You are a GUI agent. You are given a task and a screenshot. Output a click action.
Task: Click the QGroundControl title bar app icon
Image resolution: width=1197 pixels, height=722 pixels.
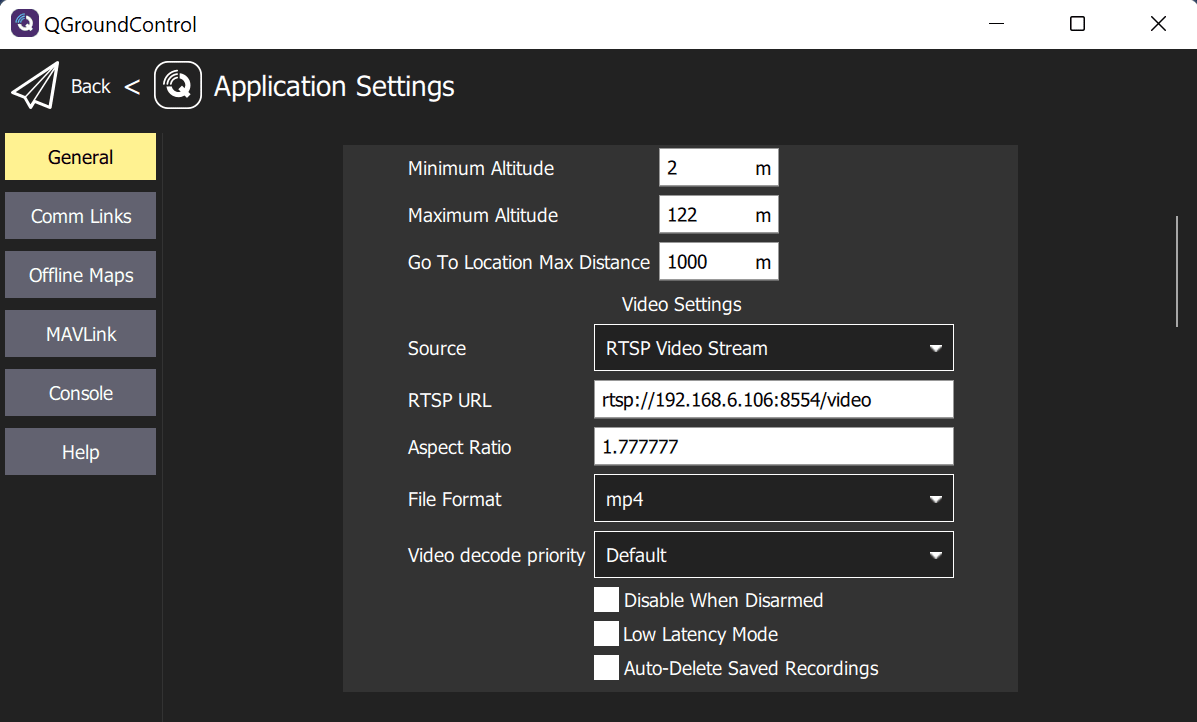tap(24, 24)
